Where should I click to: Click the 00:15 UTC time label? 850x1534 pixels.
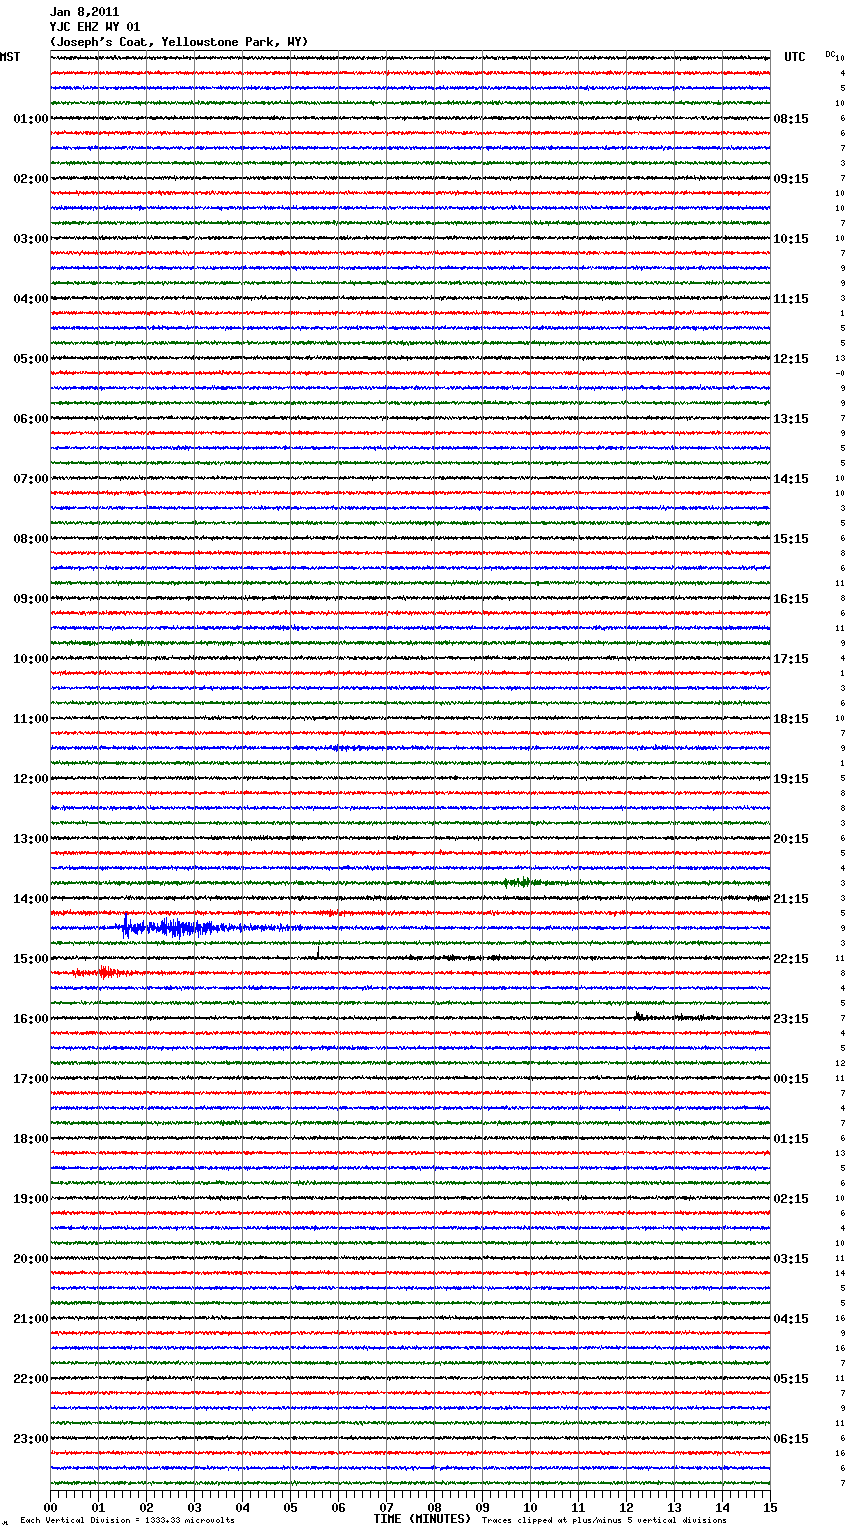791,1079
